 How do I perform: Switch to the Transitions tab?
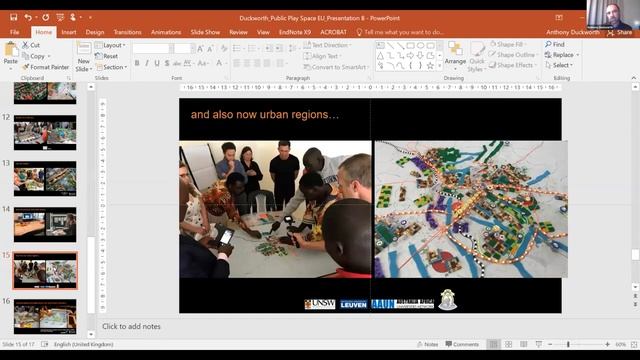[127, 32]
